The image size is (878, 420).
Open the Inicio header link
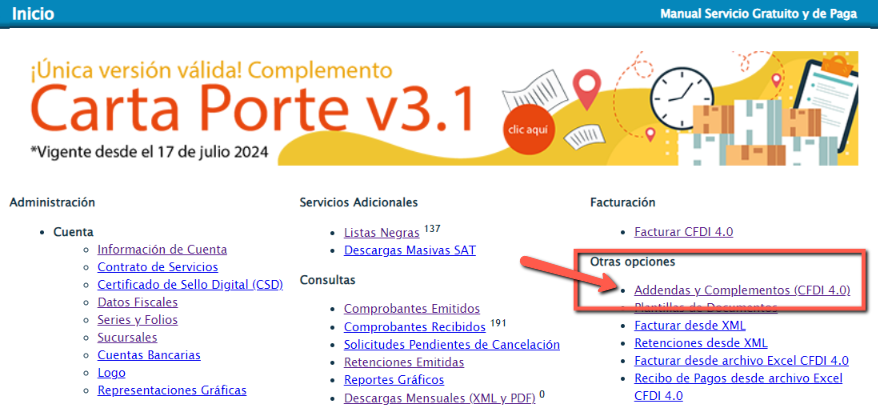(33, 13)
